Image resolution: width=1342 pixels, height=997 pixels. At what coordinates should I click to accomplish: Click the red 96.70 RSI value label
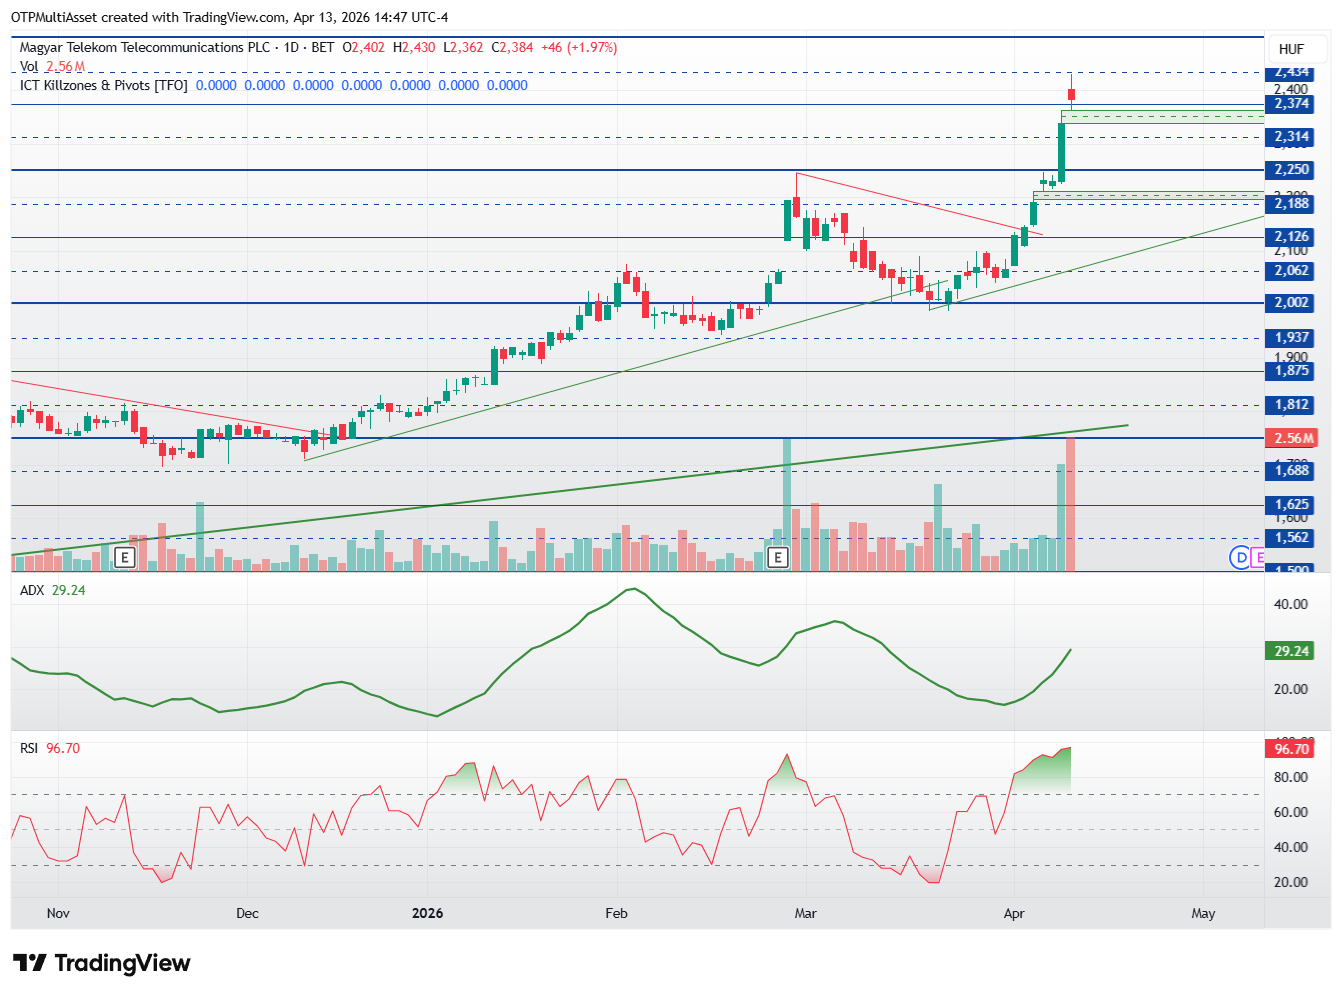pos(1291,749)
